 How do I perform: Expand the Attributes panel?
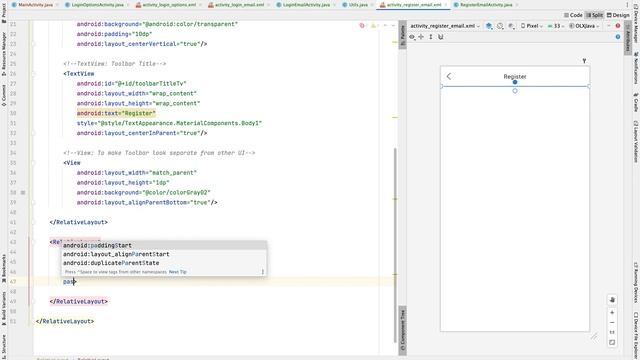pyautogui.click(x=628, y=37)
